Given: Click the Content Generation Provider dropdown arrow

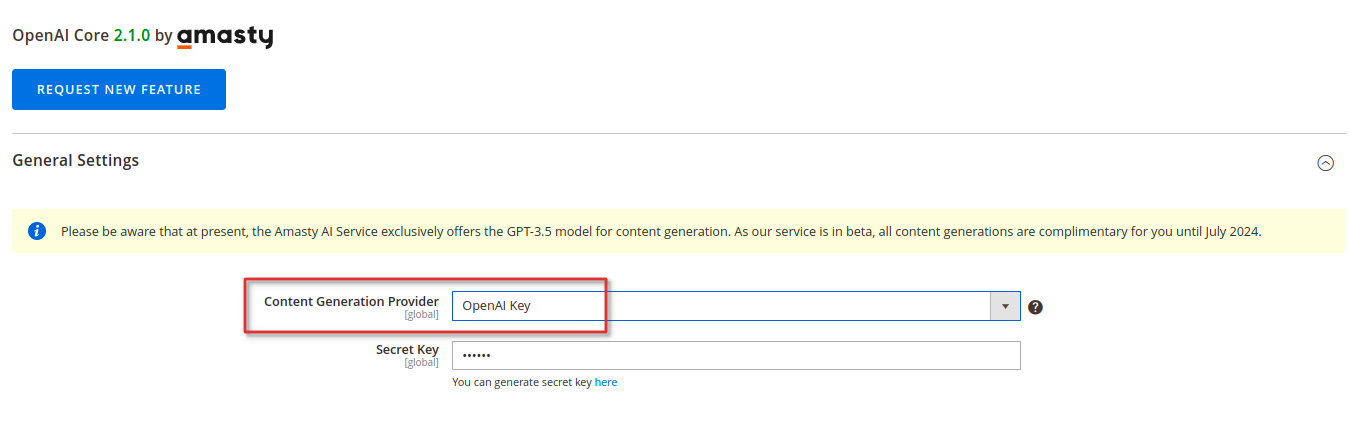Looking at the screenshot, I should tap(1004, 306).
